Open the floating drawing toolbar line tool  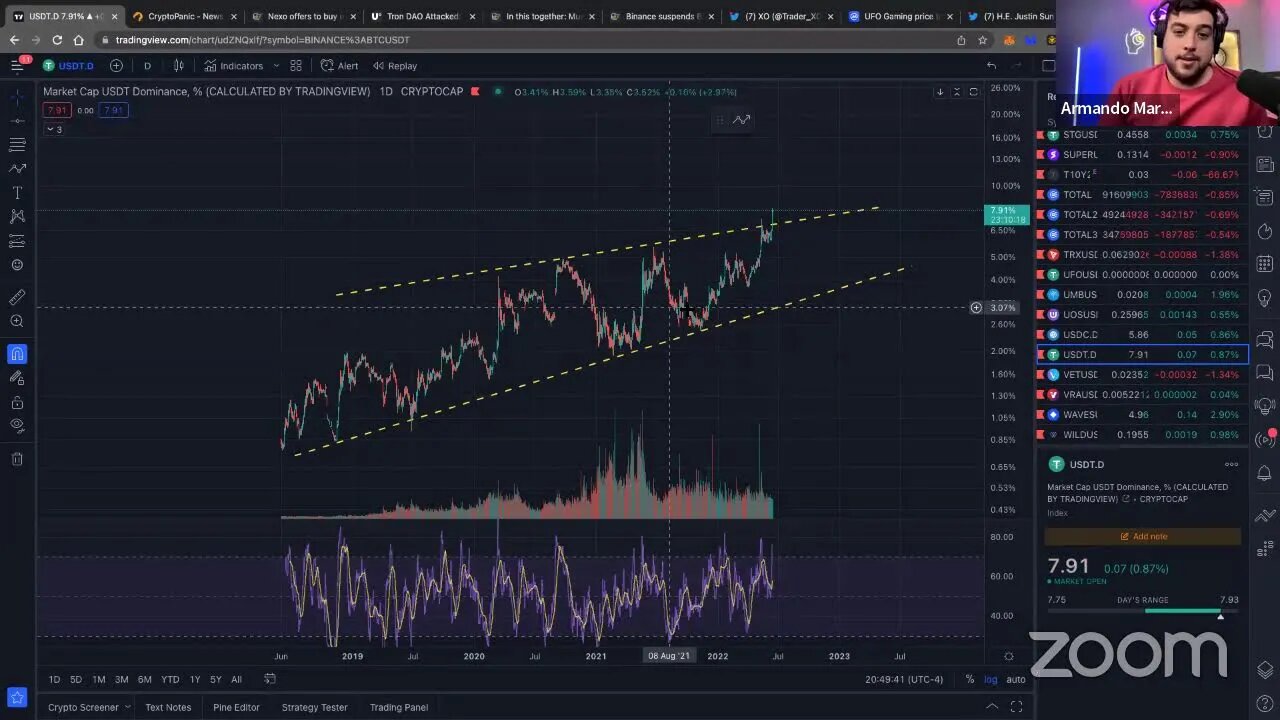(x=741, y=120)
